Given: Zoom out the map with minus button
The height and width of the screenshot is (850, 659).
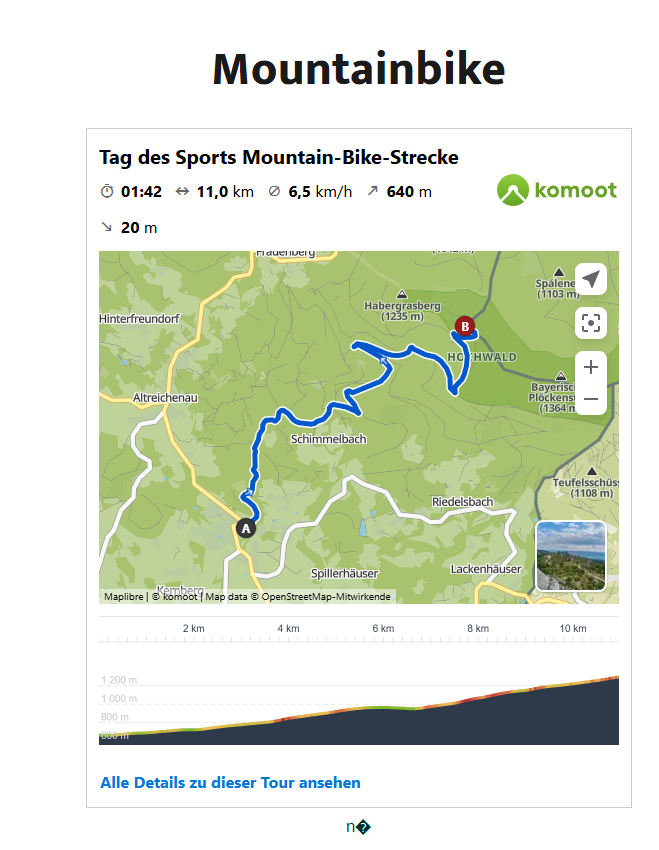Looking at the screenshot, I should [591, 399].
